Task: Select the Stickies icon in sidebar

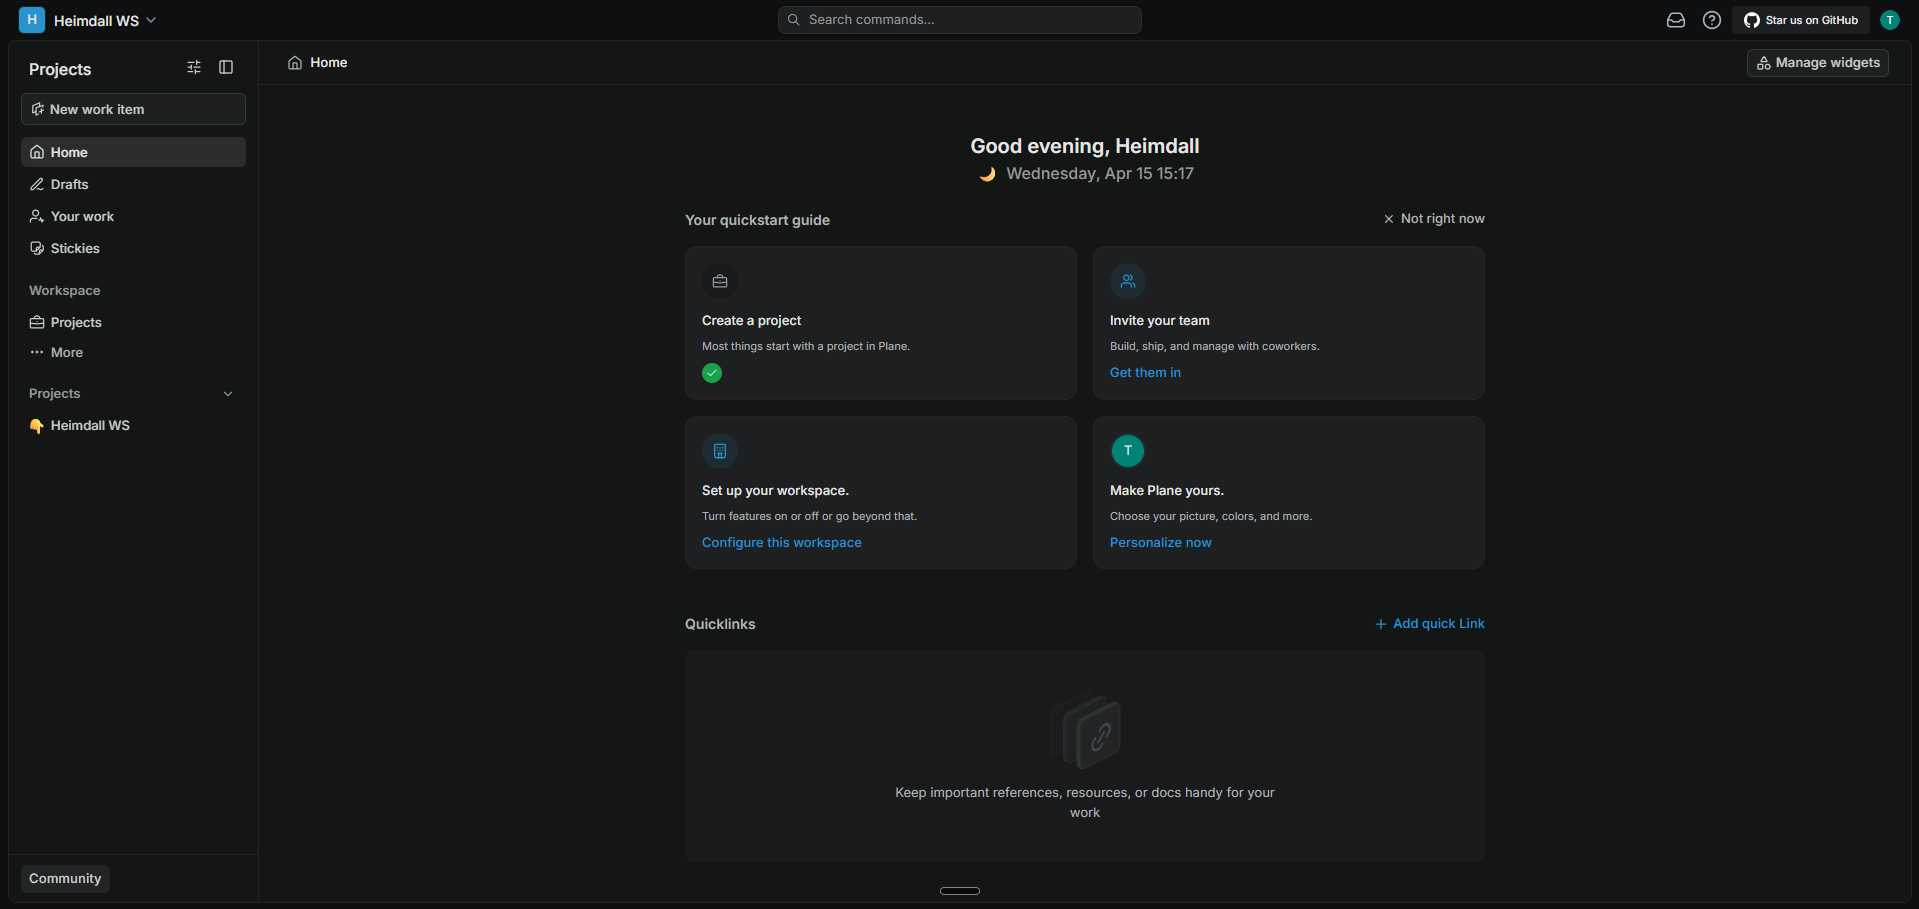Action: coord(37,248)
